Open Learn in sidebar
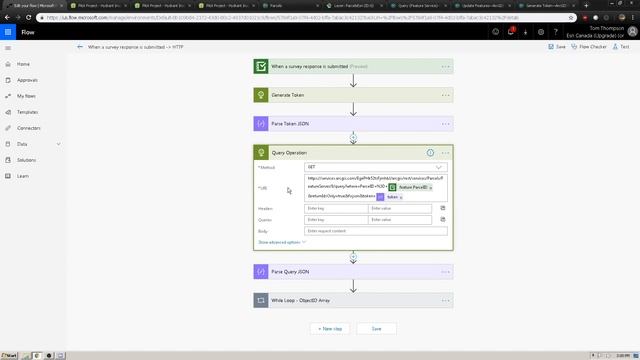The height and width of the screenshot is (360, 640). (x=23, y=176)
